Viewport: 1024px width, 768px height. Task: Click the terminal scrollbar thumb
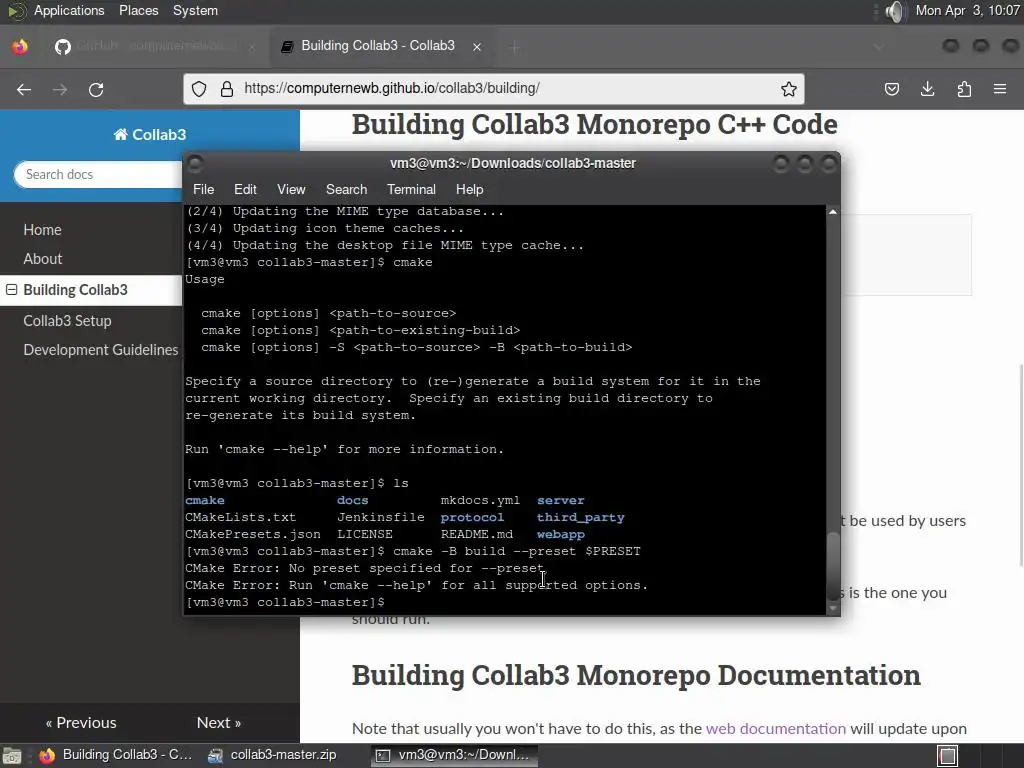[x=833, y=566]
